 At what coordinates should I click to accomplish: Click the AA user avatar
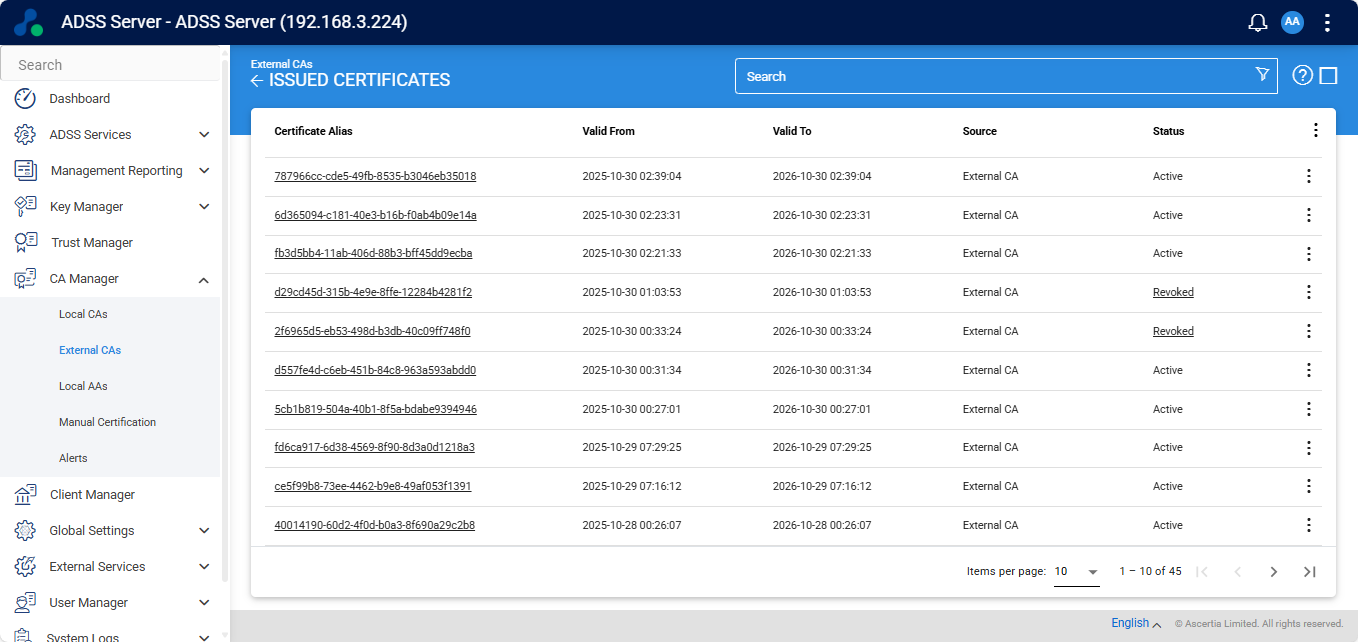pos(1292,22)
